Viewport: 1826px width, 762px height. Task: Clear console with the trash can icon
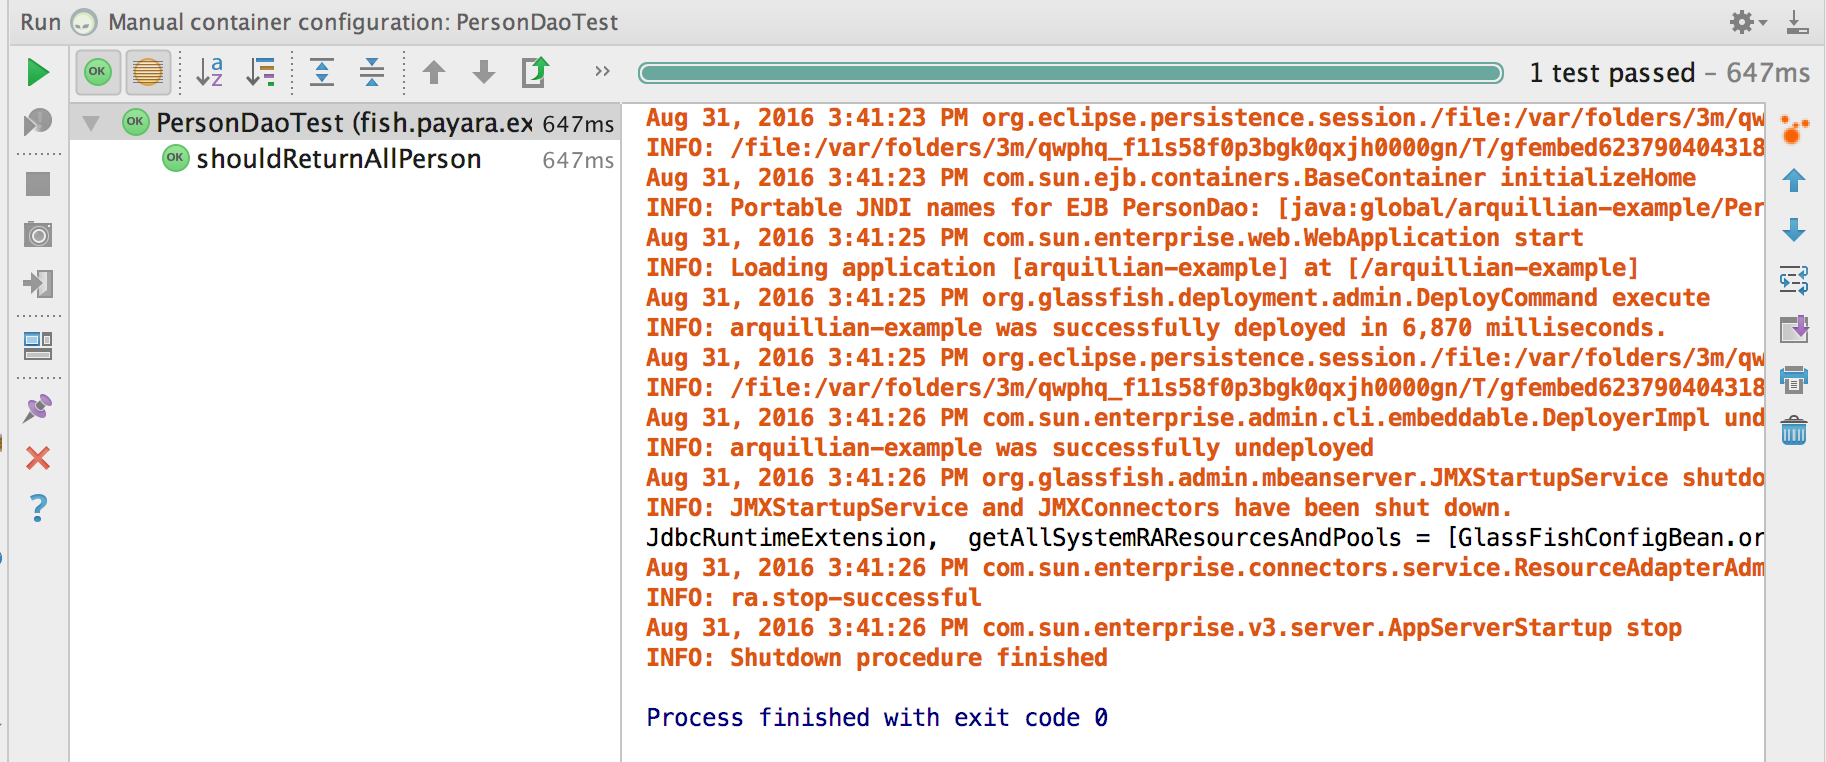1794,431
